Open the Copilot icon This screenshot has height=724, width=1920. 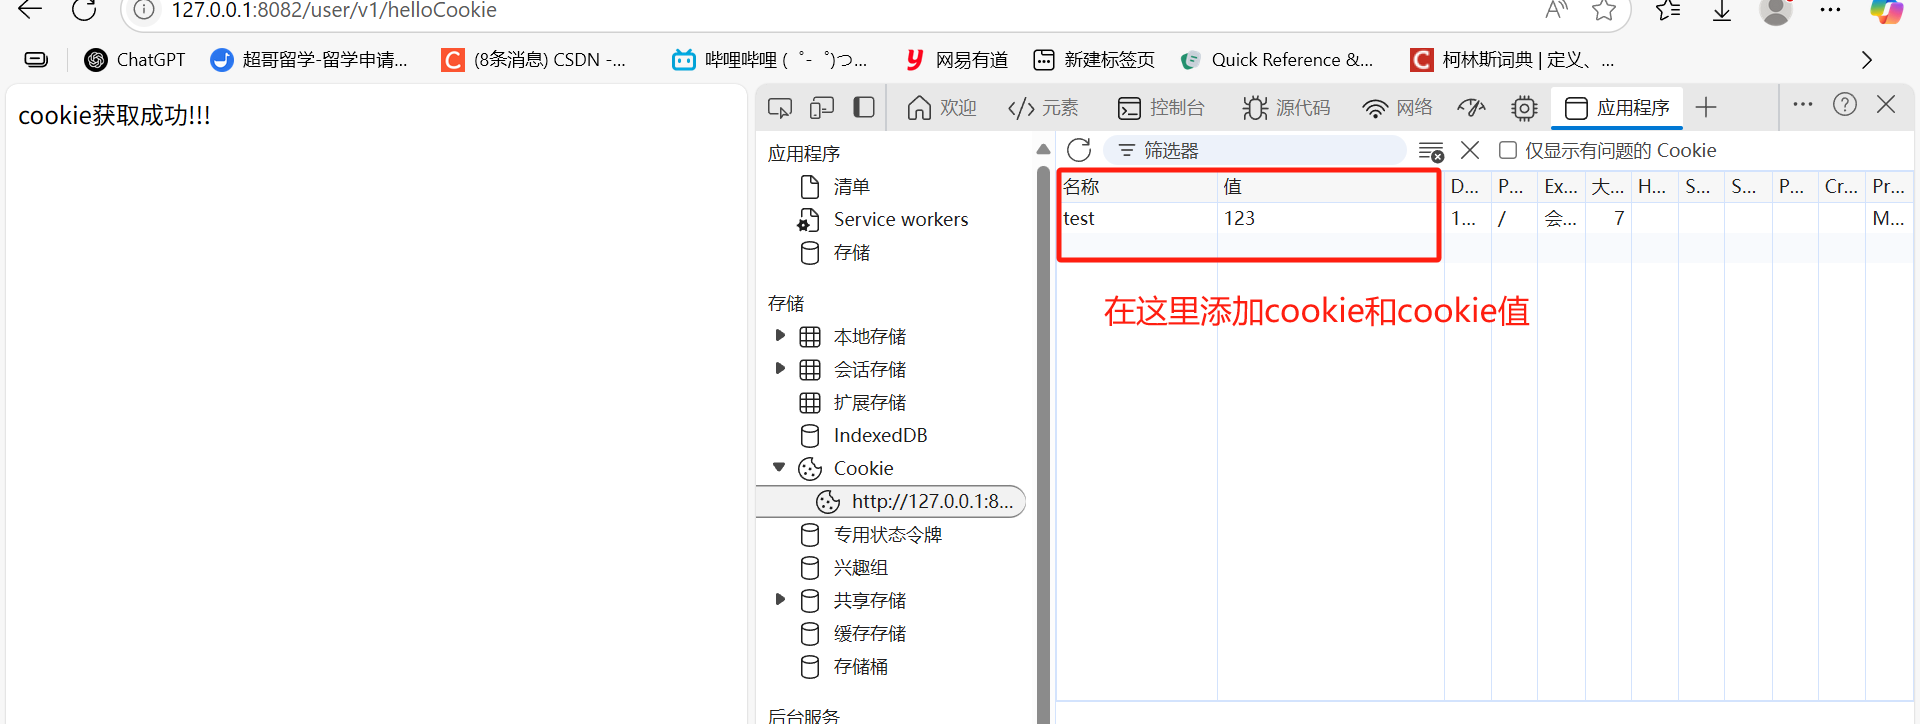tap(1887, 10)
